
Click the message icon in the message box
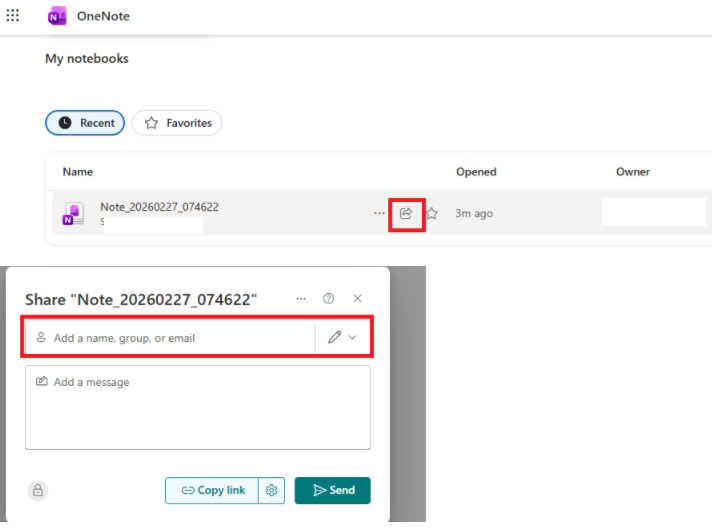click(41, 381)
